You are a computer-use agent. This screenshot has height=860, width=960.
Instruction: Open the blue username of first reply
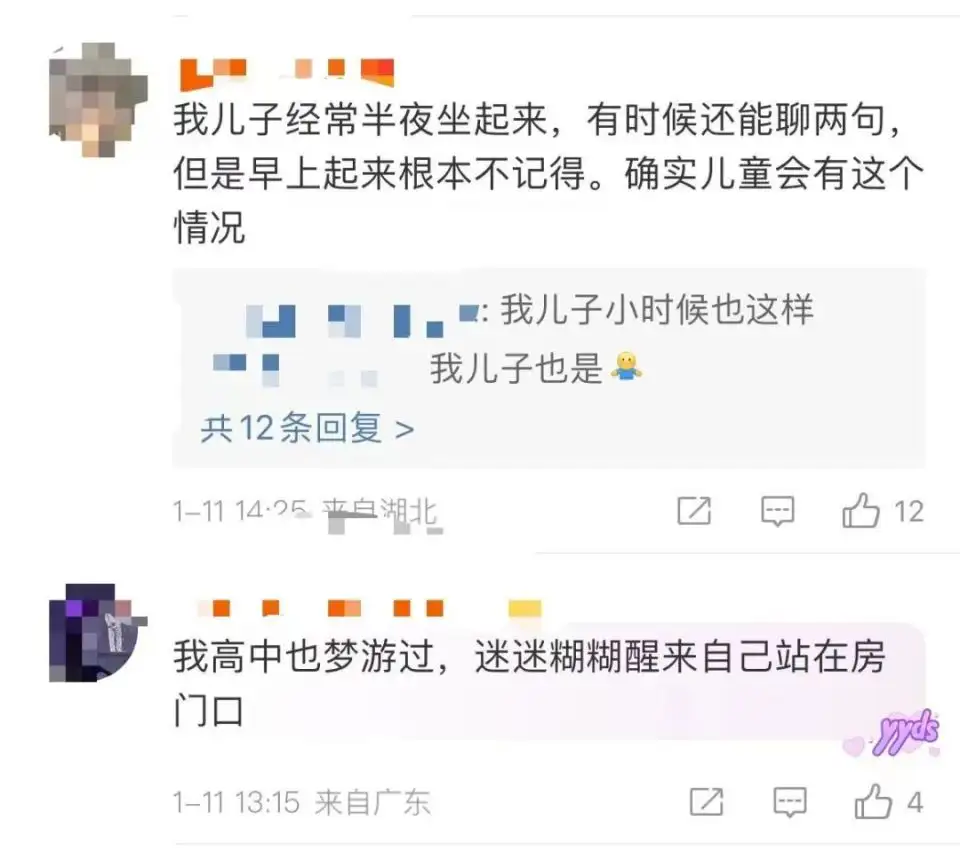pos(362,320)
